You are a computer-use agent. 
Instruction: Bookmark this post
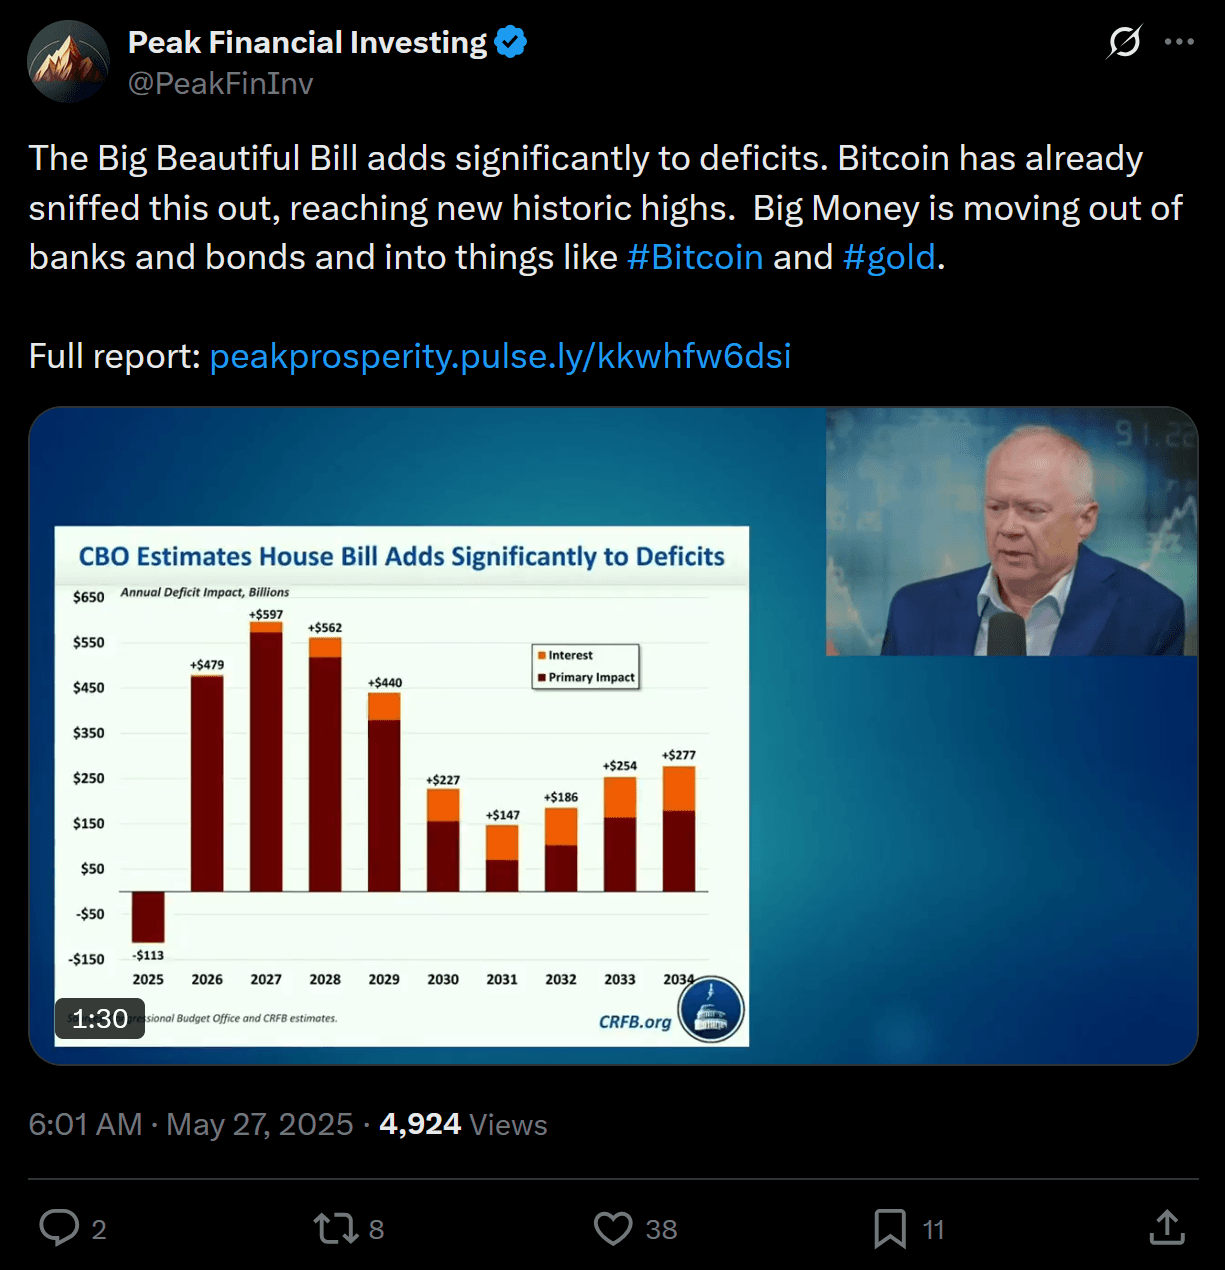pos(889,1228)
